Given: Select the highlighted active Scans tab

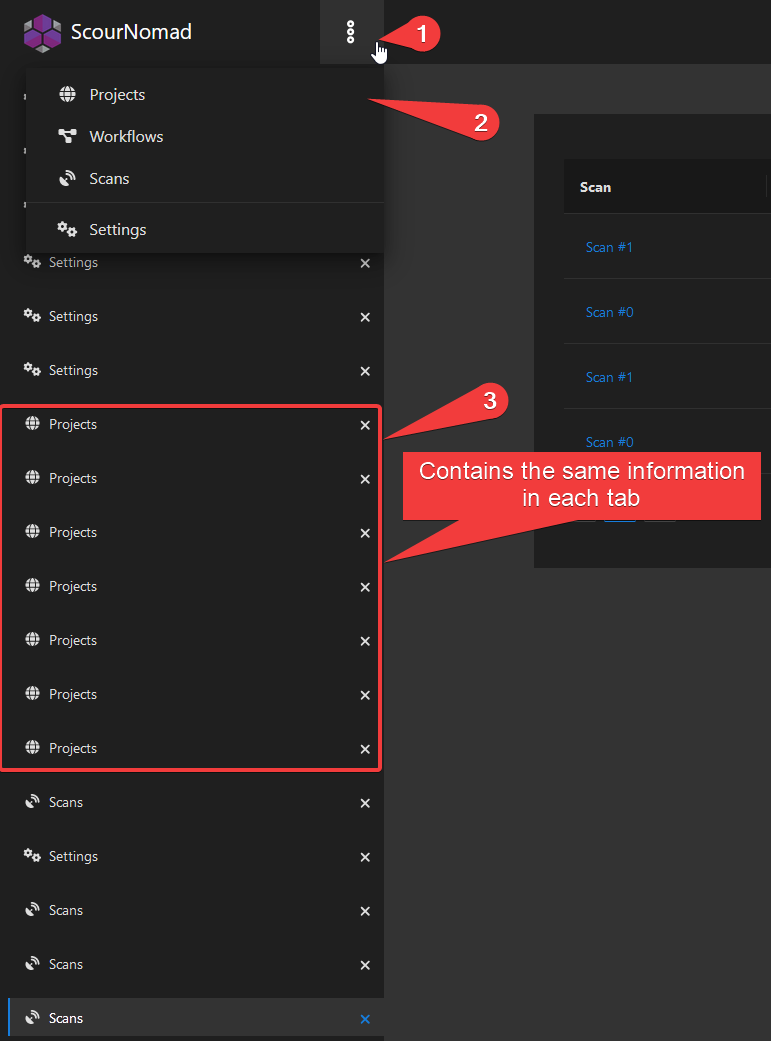Looking at the screenshot, I should pos(196,1018).
